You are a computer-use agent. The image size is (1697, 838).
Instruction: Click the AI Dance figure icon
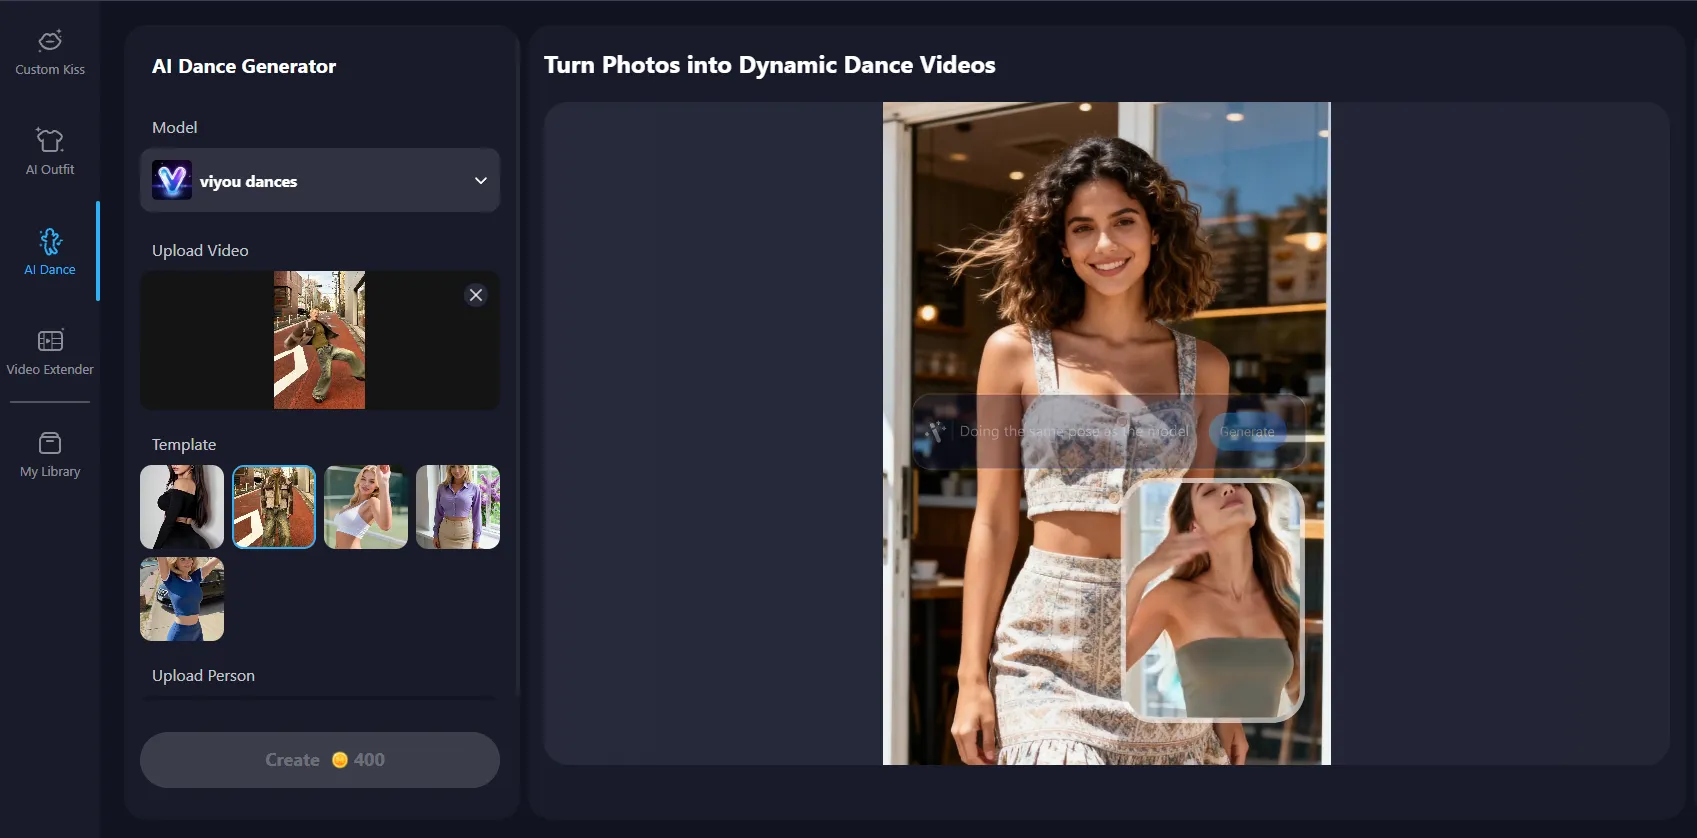[50, 241]
